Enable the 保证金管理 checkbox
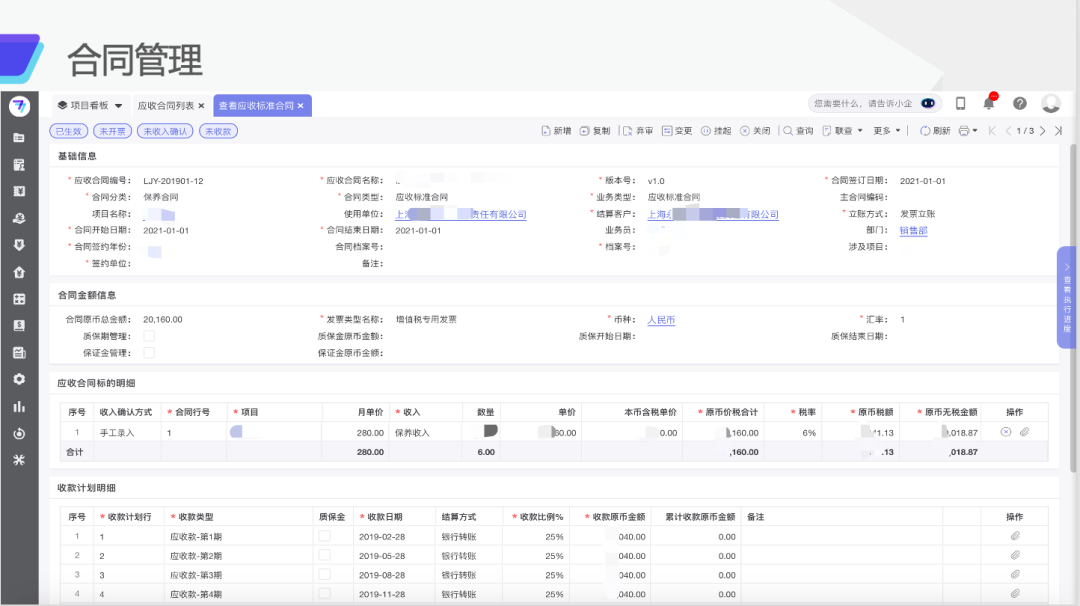Screen dimensions: 1080x606 [149, 352]
